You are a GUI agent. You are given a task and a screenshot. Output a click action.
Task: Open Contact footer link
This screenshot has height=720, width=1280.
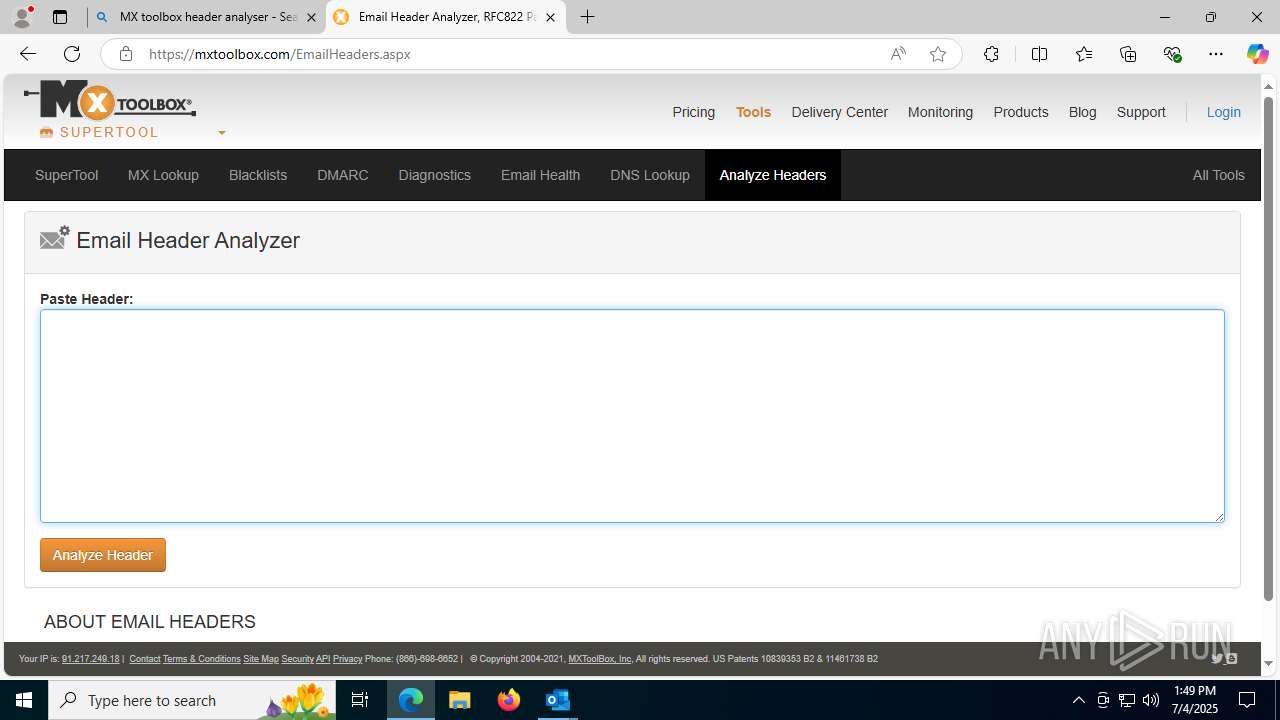[x=145, y=659]
